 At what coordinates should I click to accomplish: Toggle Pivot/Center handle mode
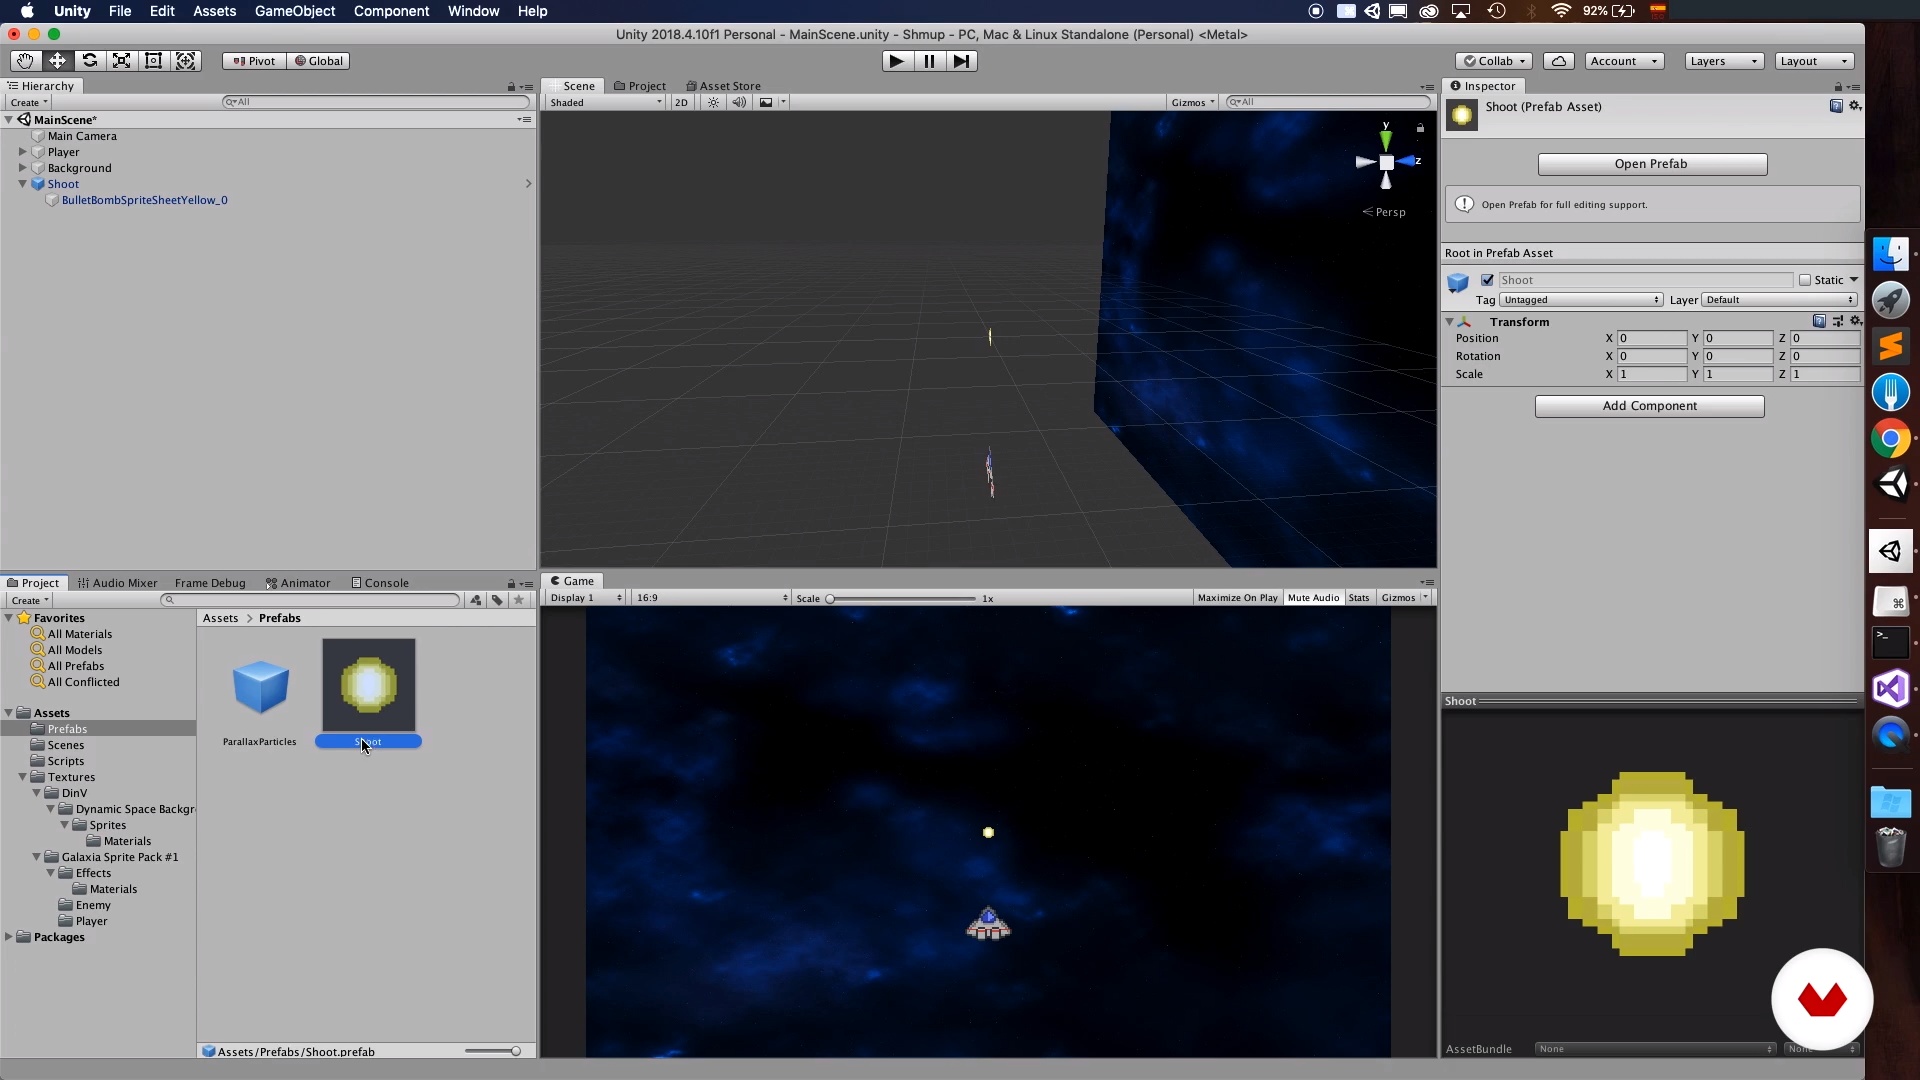pos(254,61)
